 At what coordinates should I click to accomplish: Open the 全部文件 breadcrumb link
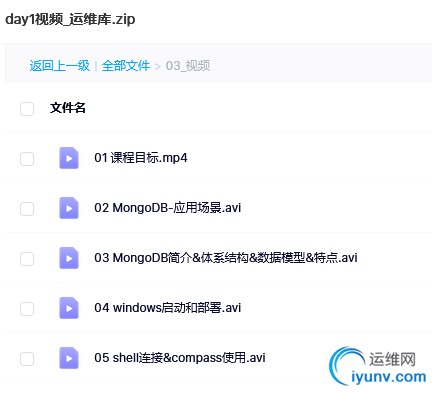pos(126,66)
